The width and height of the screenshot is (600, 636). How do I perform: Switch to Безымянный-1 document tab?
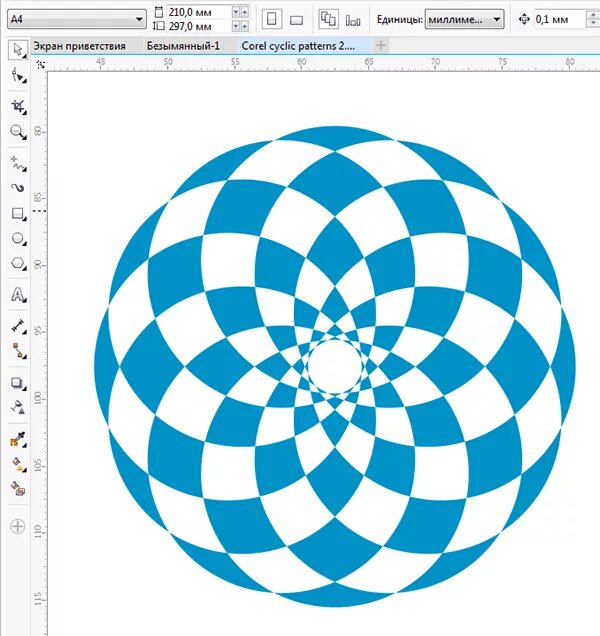(x=183, y=46)
